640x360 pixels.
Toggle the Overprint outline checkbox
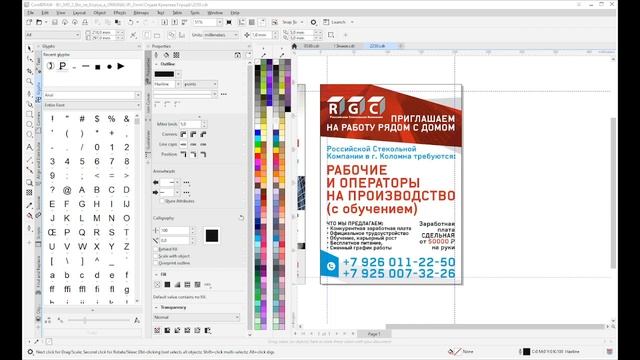[156, 263]
